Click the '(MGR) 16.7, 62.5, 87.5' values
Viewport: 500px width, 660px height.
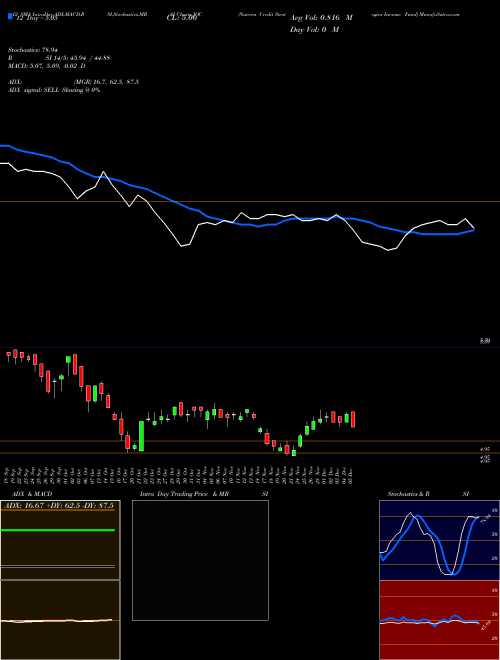point(106,82)
